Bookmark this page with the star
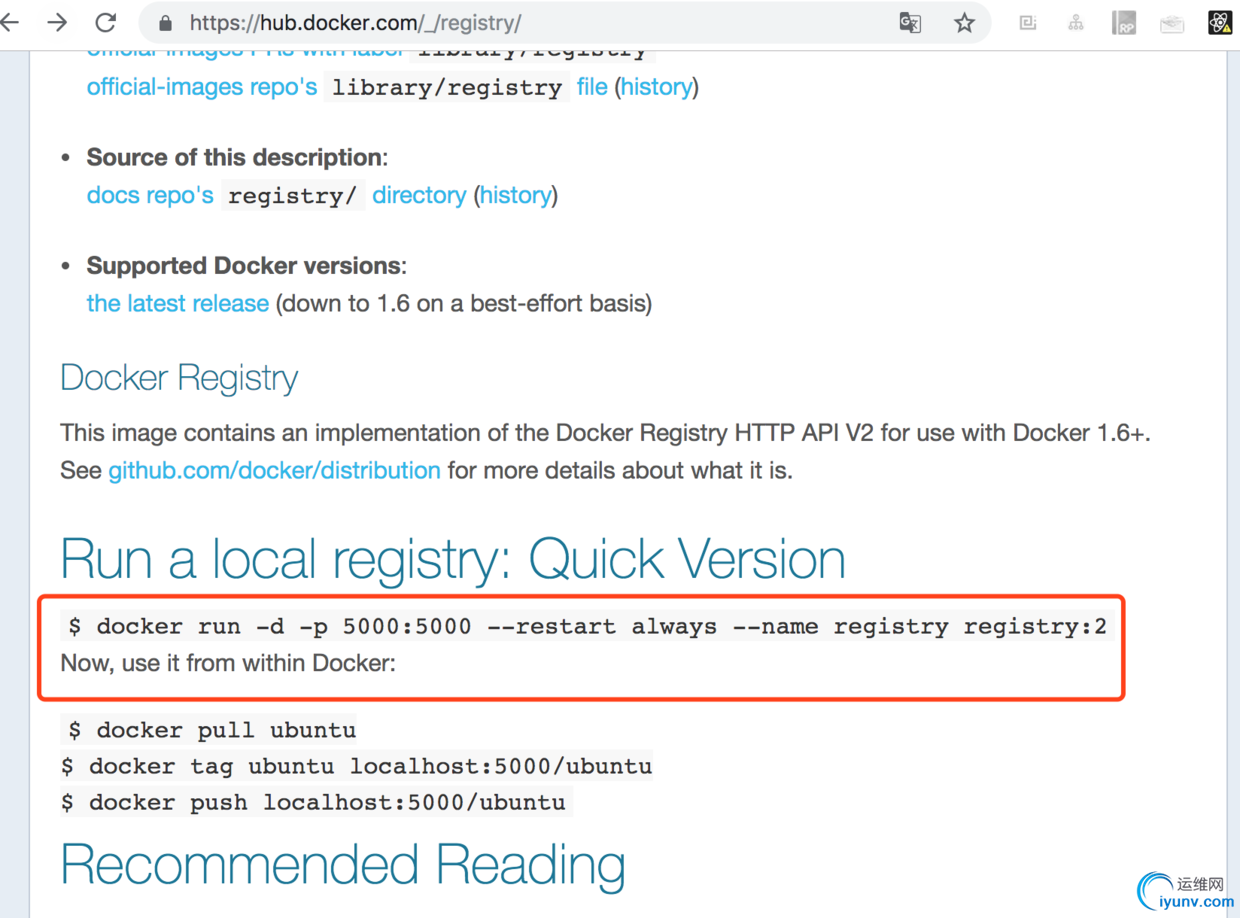The image size is (1240, 918). coord(964,23)
